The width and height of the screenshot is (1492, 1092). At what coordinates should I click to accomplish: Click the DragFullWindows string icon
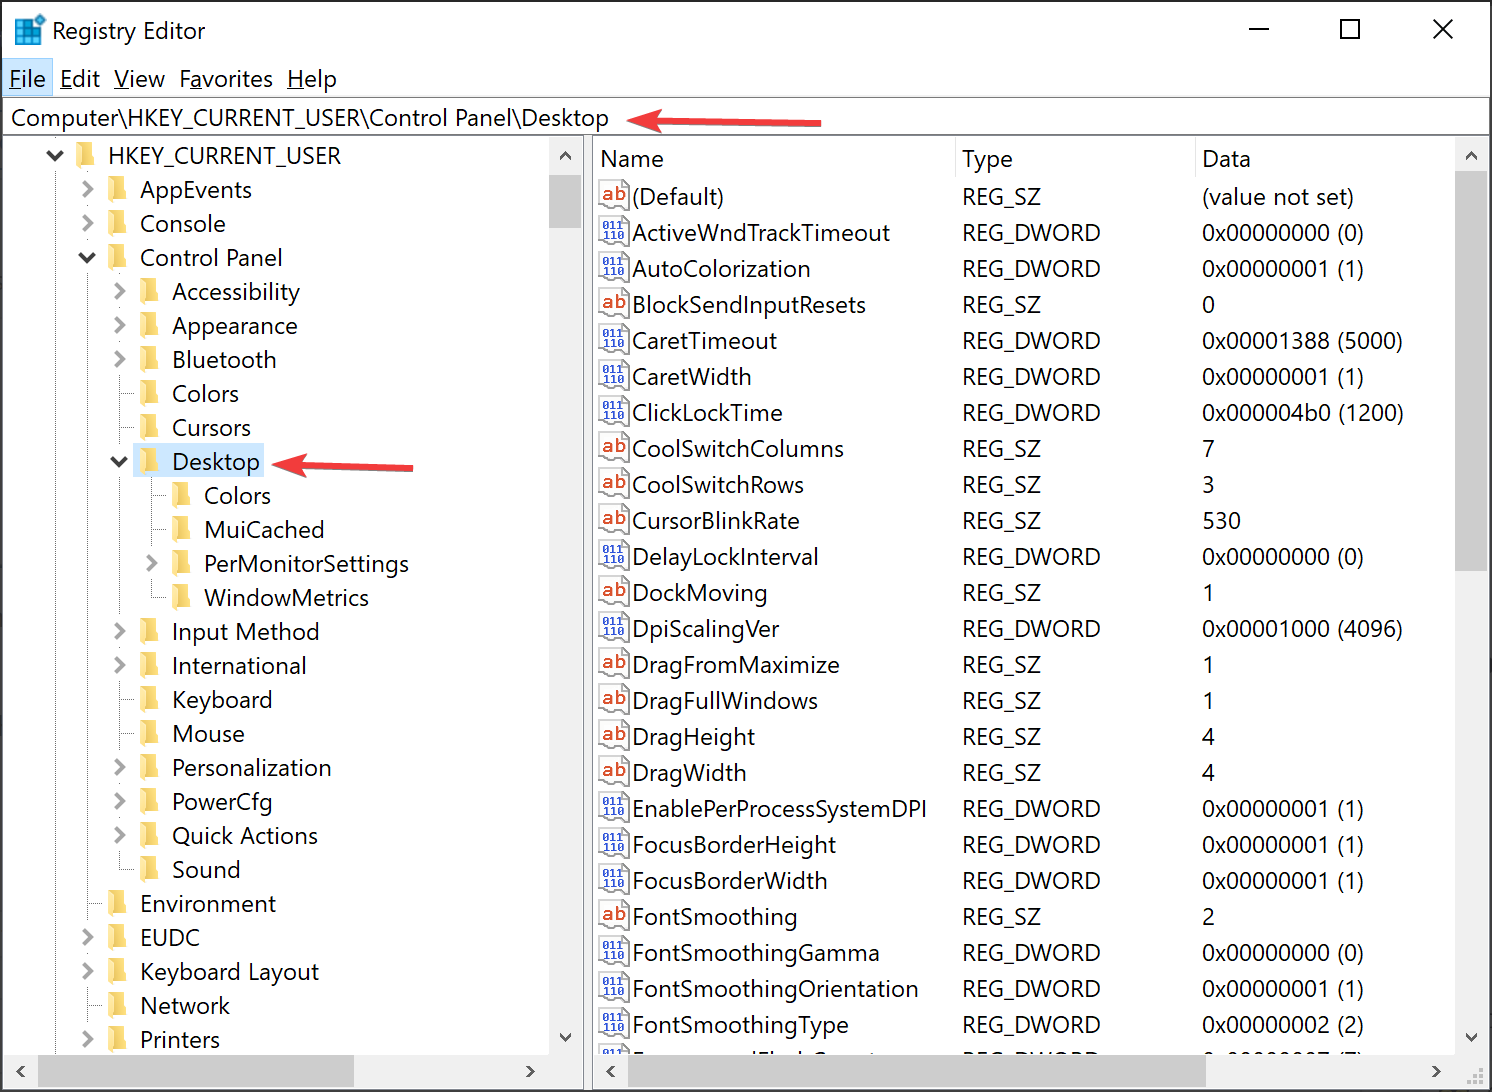[x=613, y=699]
